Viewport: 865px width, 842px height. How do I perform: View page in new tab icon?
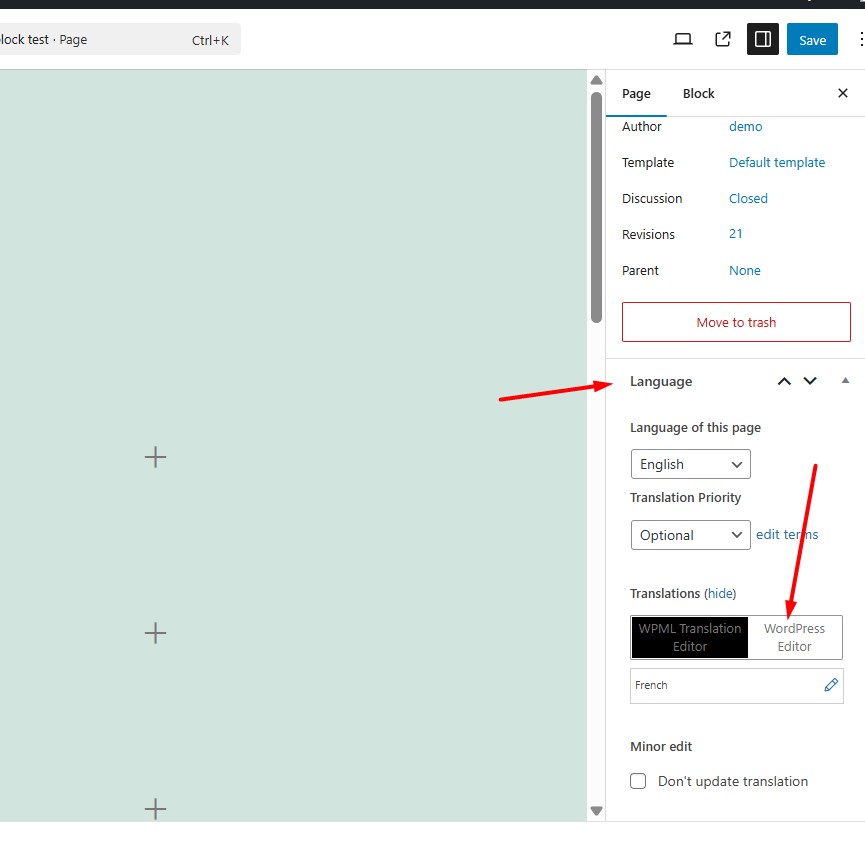point(723,39)
